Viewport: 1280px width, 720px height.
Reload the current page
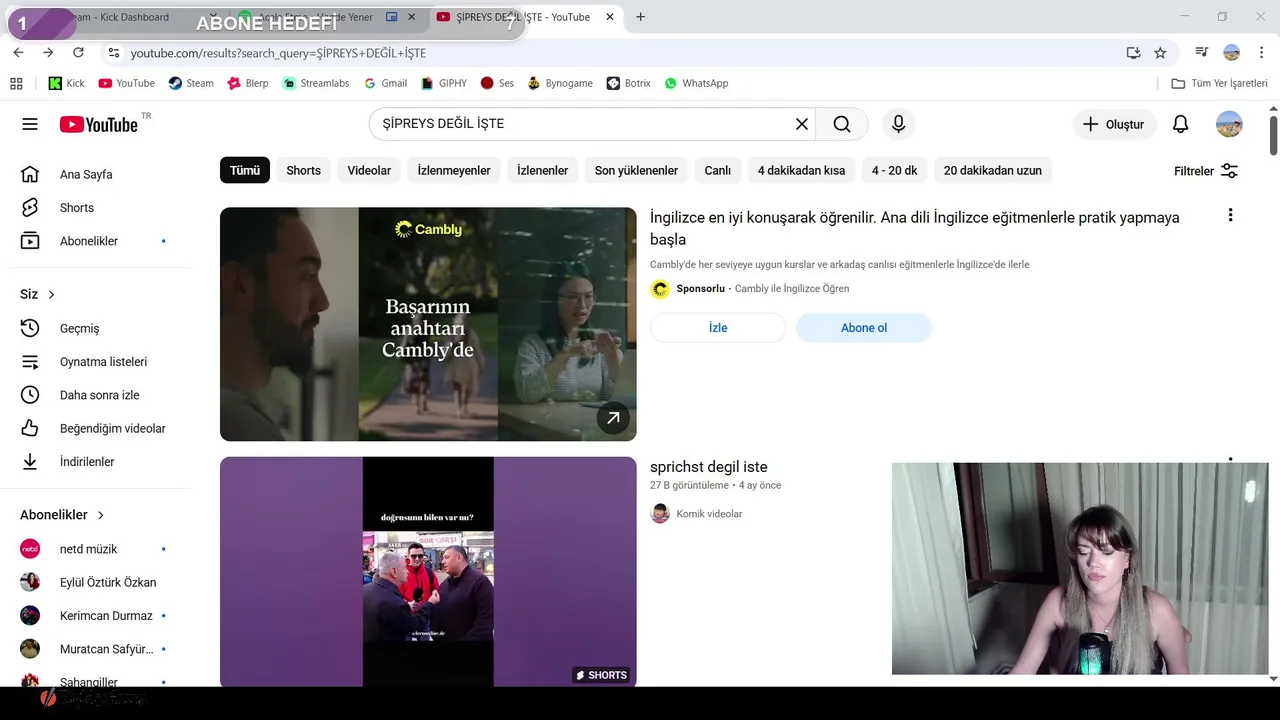click(x=78, y=53)
